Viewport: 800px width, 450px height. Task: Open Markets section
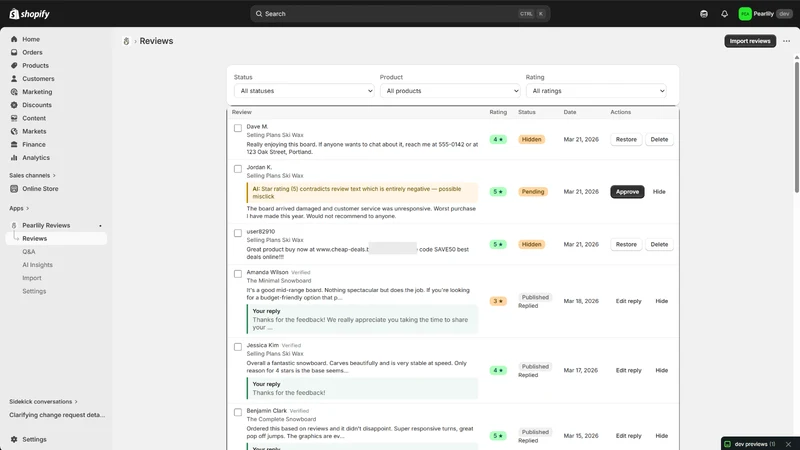[x=34, y=132]
